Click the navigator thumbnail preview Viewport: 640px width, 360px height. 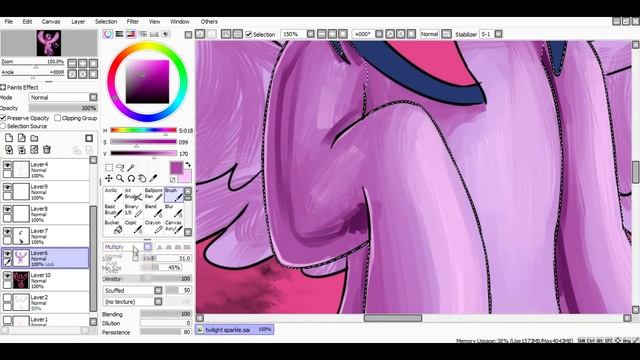[49, 43]
